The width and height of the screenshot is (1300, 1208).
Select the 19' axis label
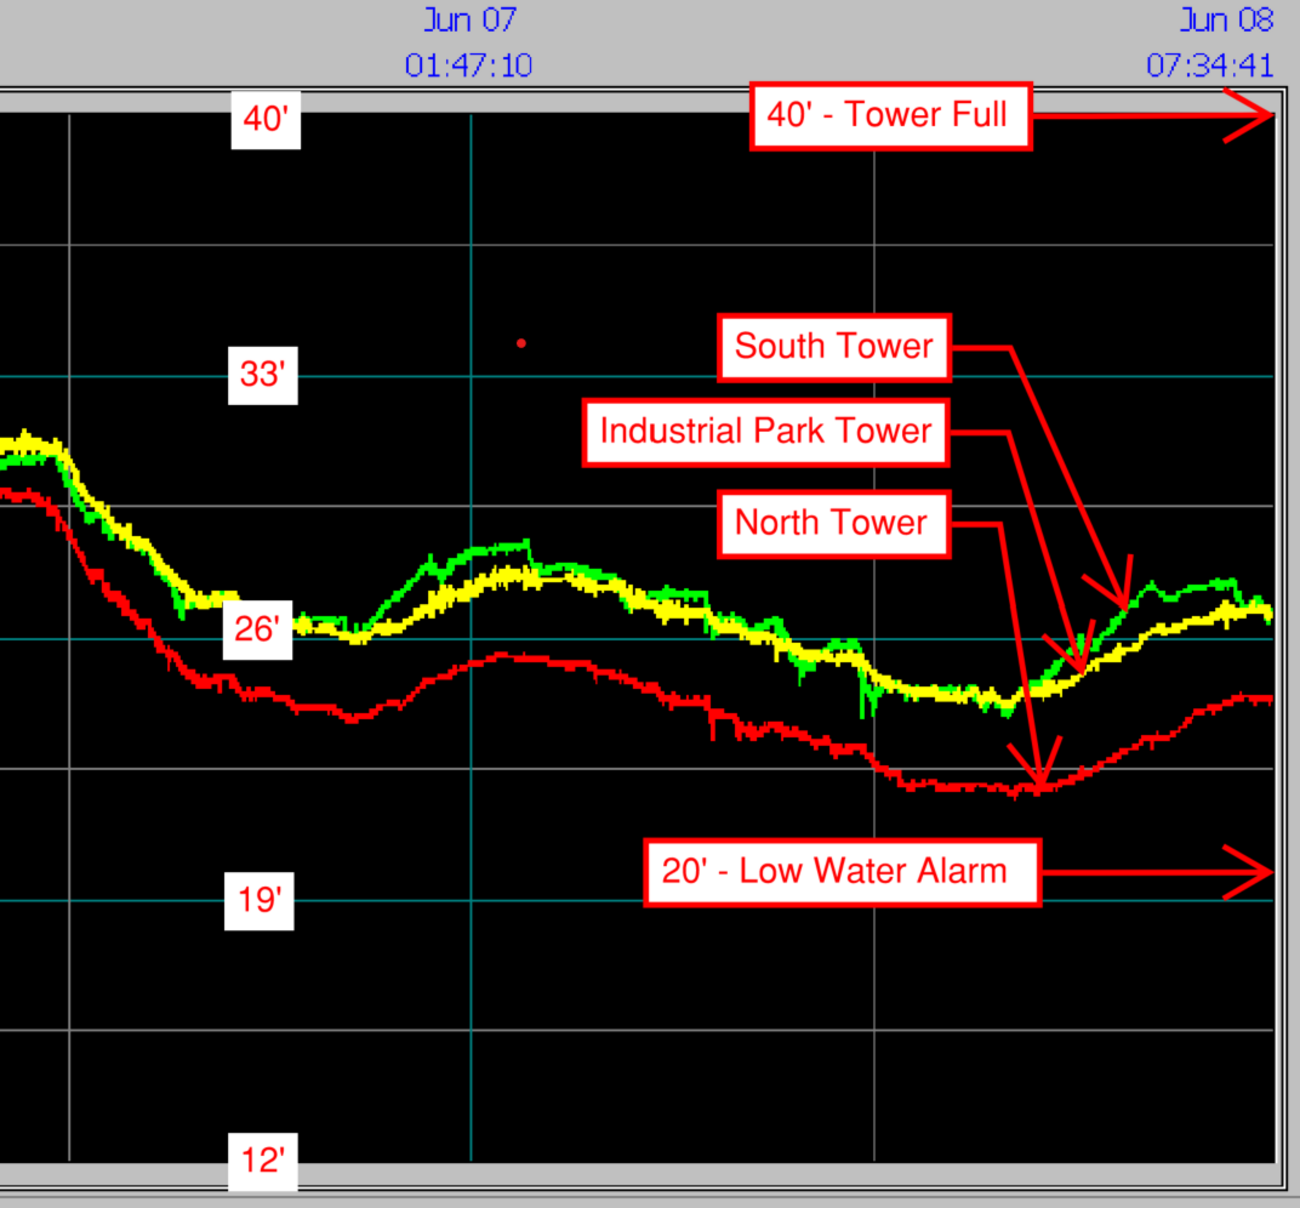259,900
